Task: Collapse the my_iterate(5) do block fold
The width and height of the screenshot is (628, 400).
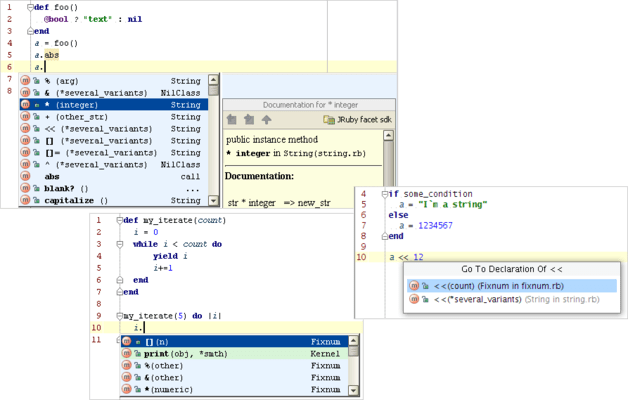Action: tap(119, 316)
